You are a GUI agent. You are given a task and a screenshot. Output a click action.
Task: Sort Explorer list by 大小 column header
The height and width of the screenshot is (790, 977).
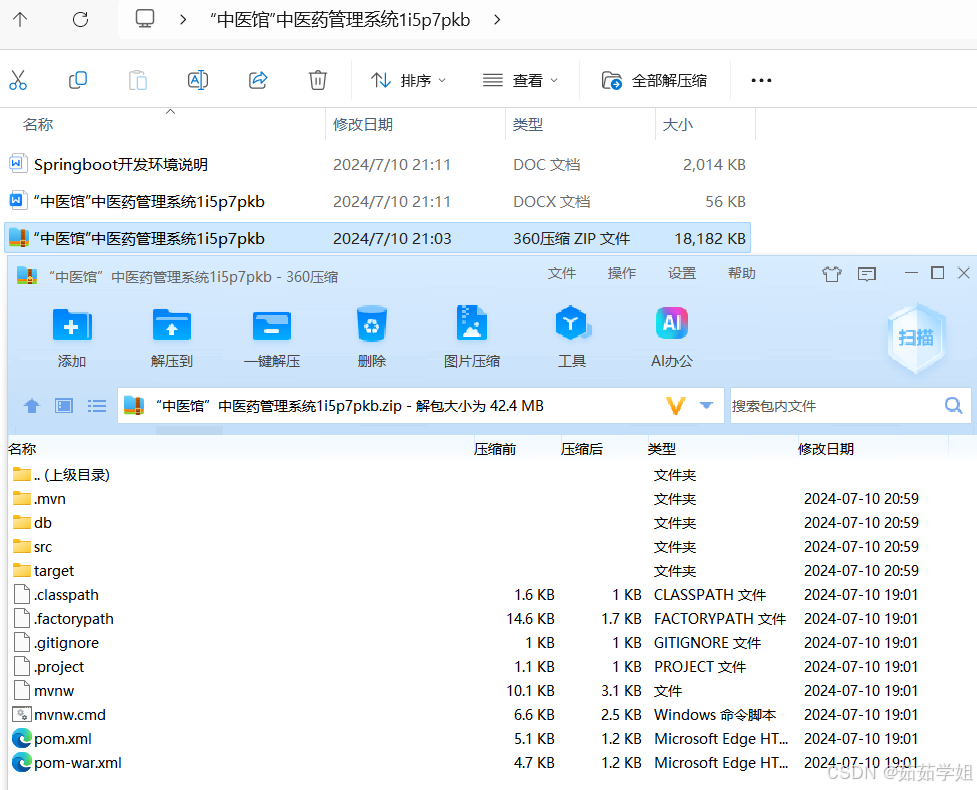pyautogui.click(x=678, y=125)
